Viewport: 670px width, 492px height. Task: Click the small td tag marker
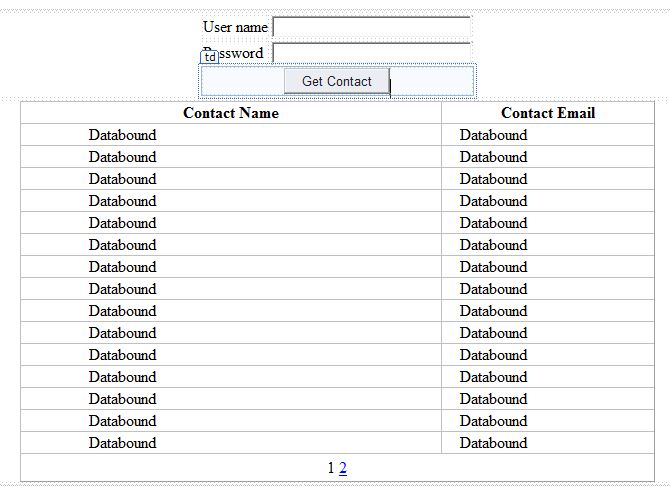pos(210,57)
